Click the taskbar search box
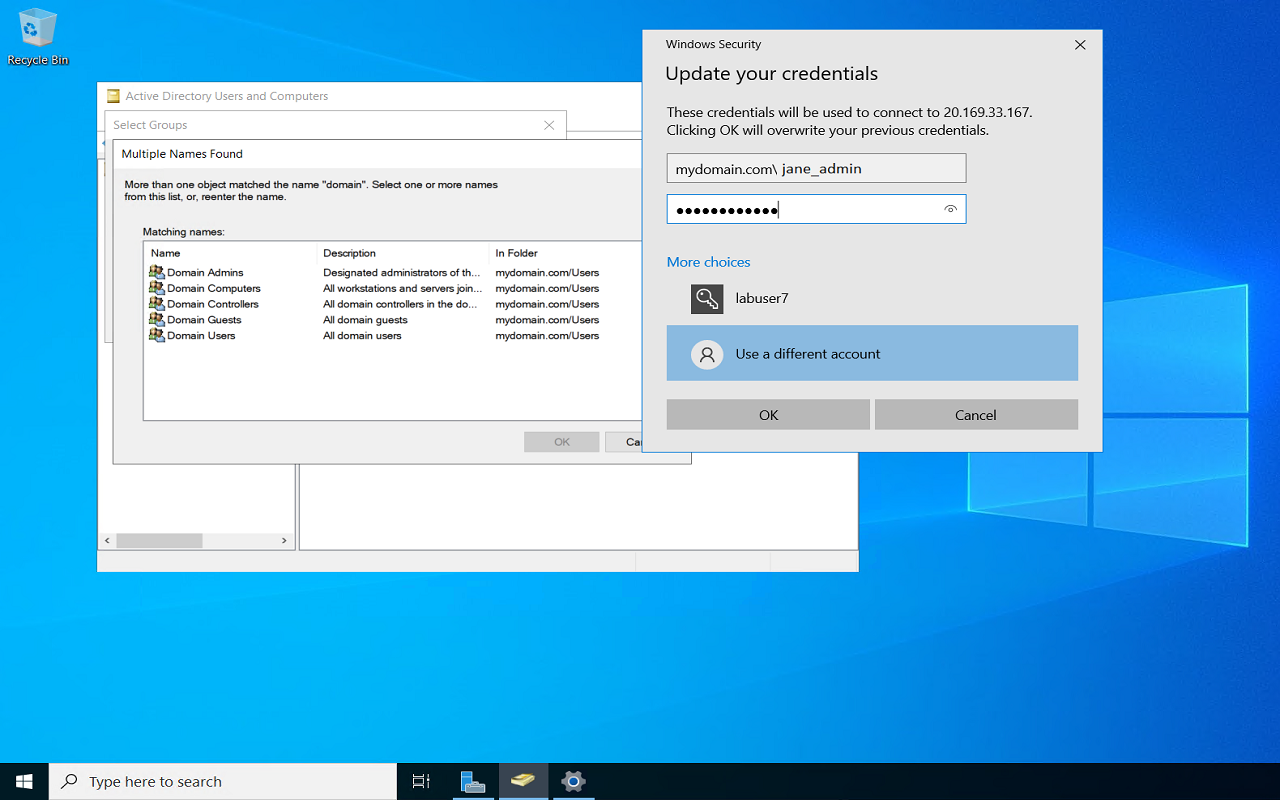Screen dimensions: 1280x800 tap(223, 782)
